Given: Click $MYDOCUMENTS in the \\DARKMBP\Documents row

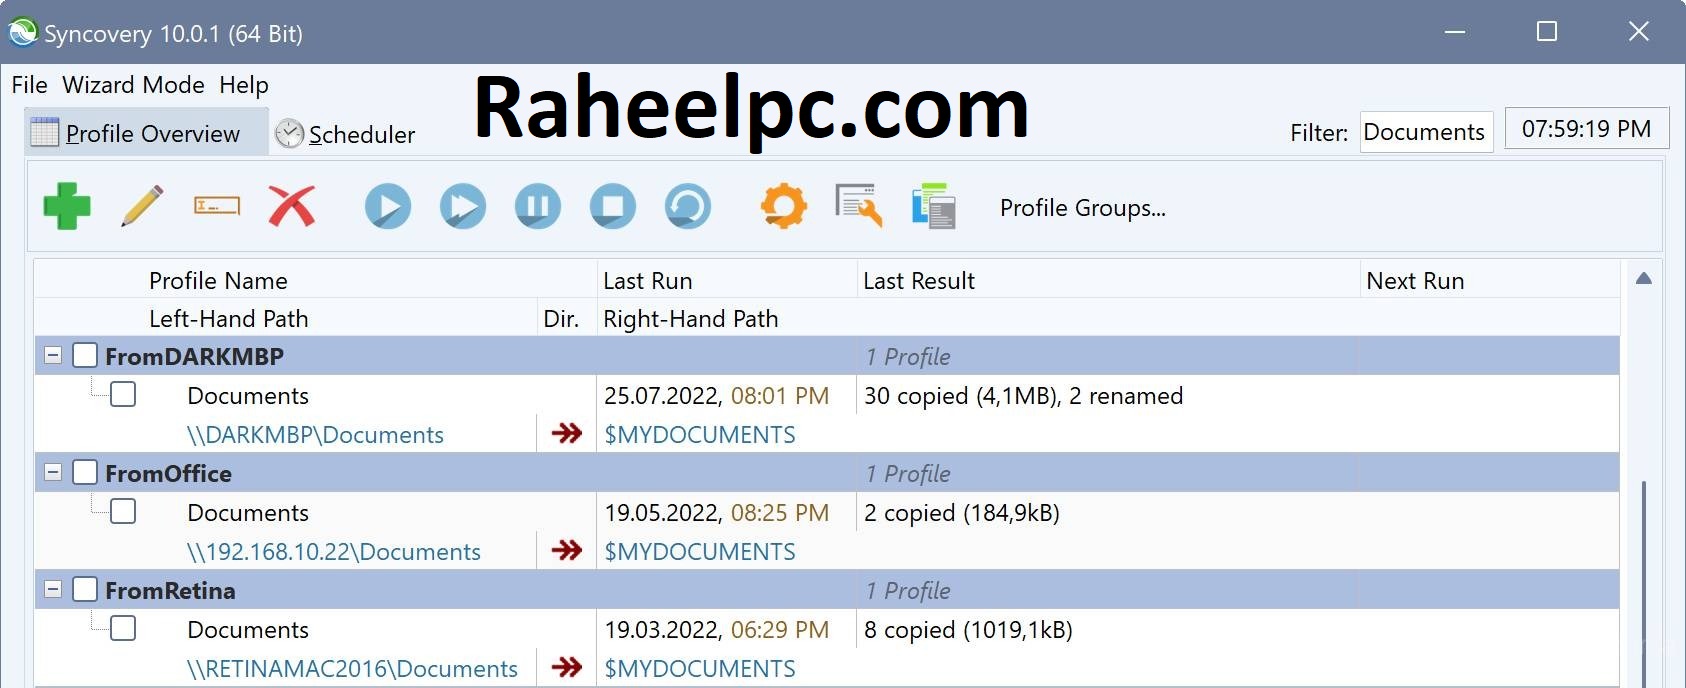Looking at the screenshot, I should [700, 435].
